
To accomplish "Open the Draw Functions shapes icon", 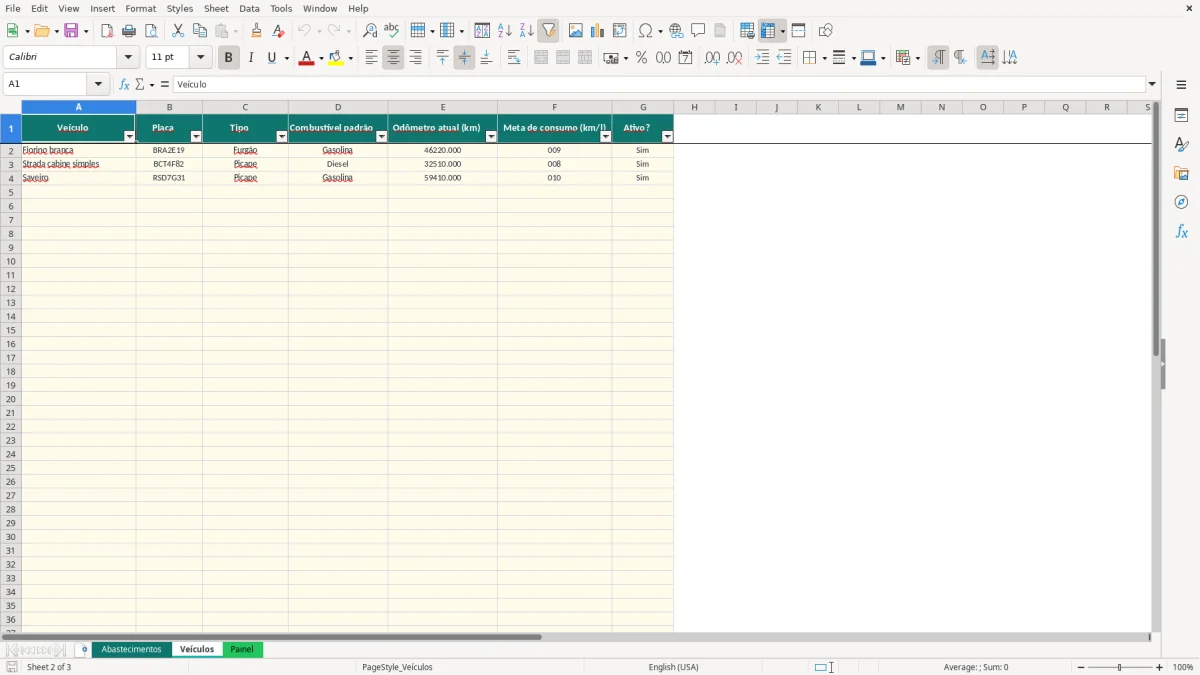I will pos(825,31).
